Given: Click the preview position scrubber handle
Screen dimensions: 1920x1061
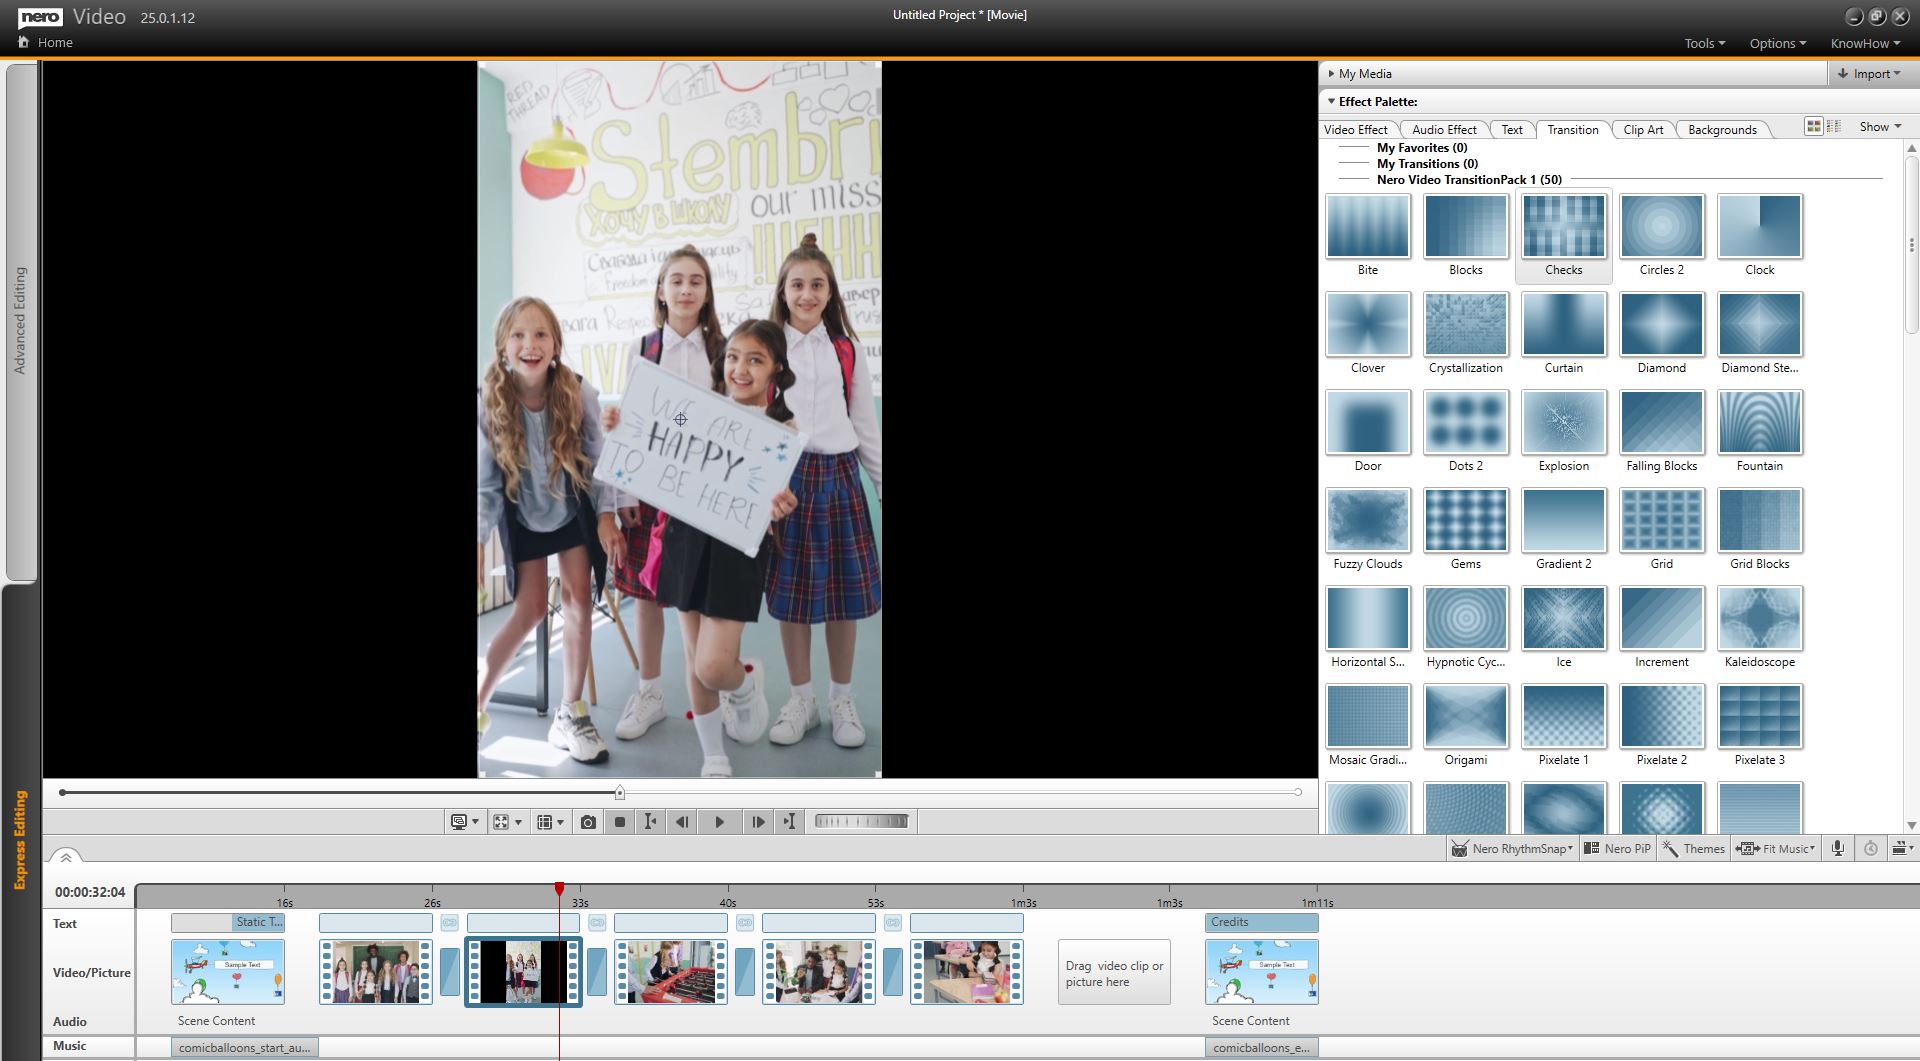Looking at the screenshot, I should tap(620, 793).
